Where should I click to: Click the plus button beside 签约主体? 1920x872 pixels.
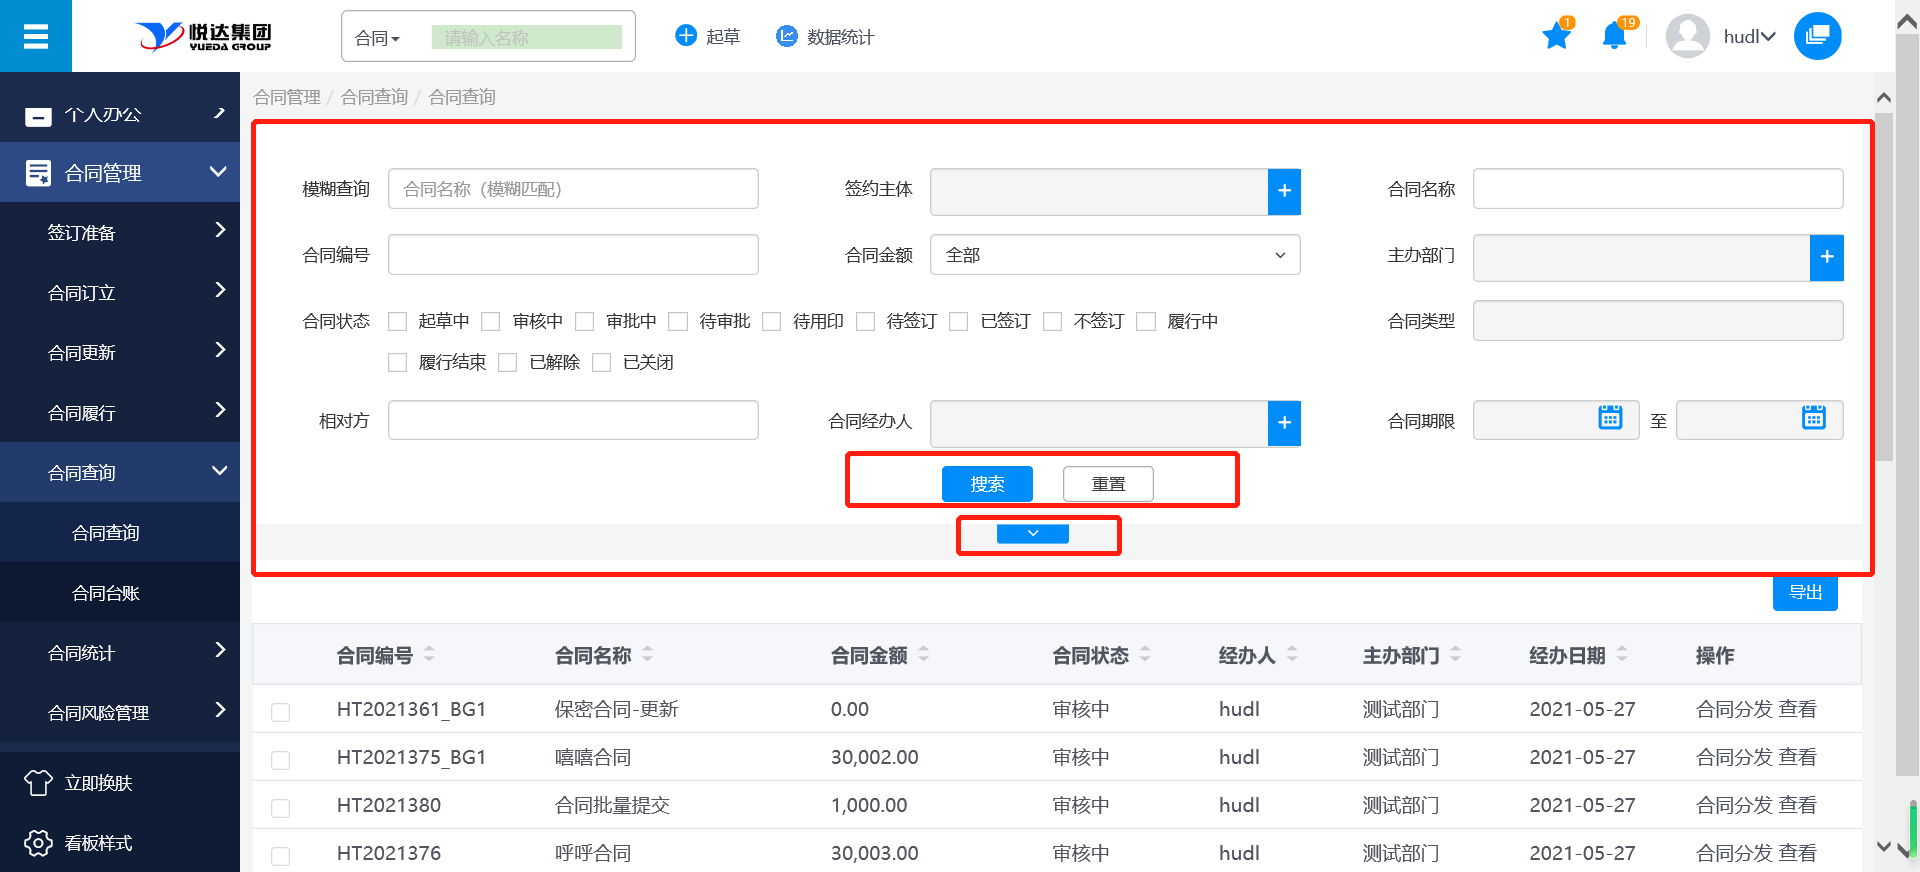click(1284, 191)
